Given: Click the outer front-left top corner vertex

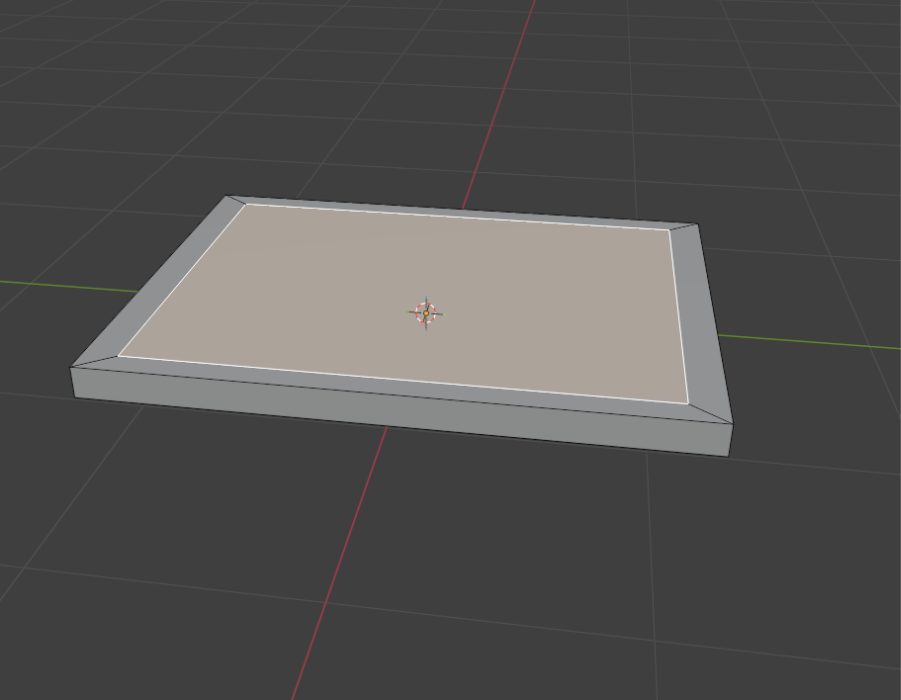Looking at the screenshot, I should [x=71, y=367].
